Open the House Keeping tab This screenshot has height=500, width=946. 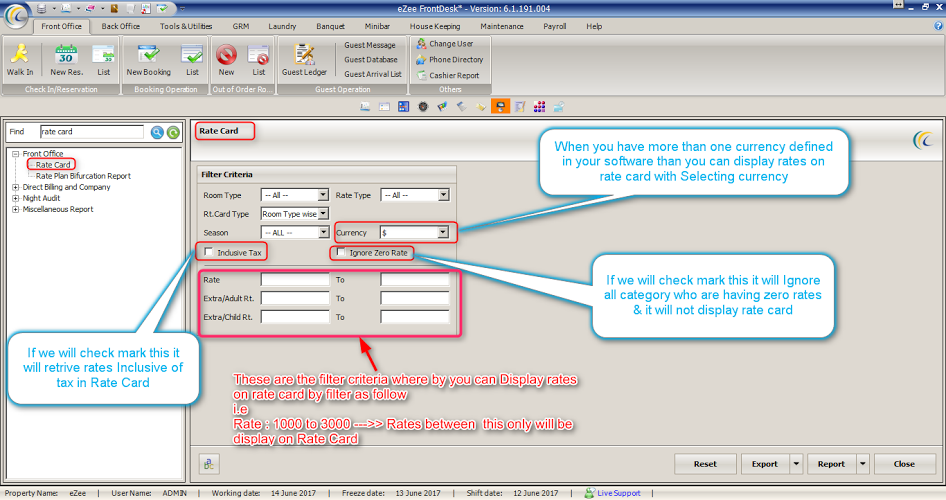click(x=435, y=27)
